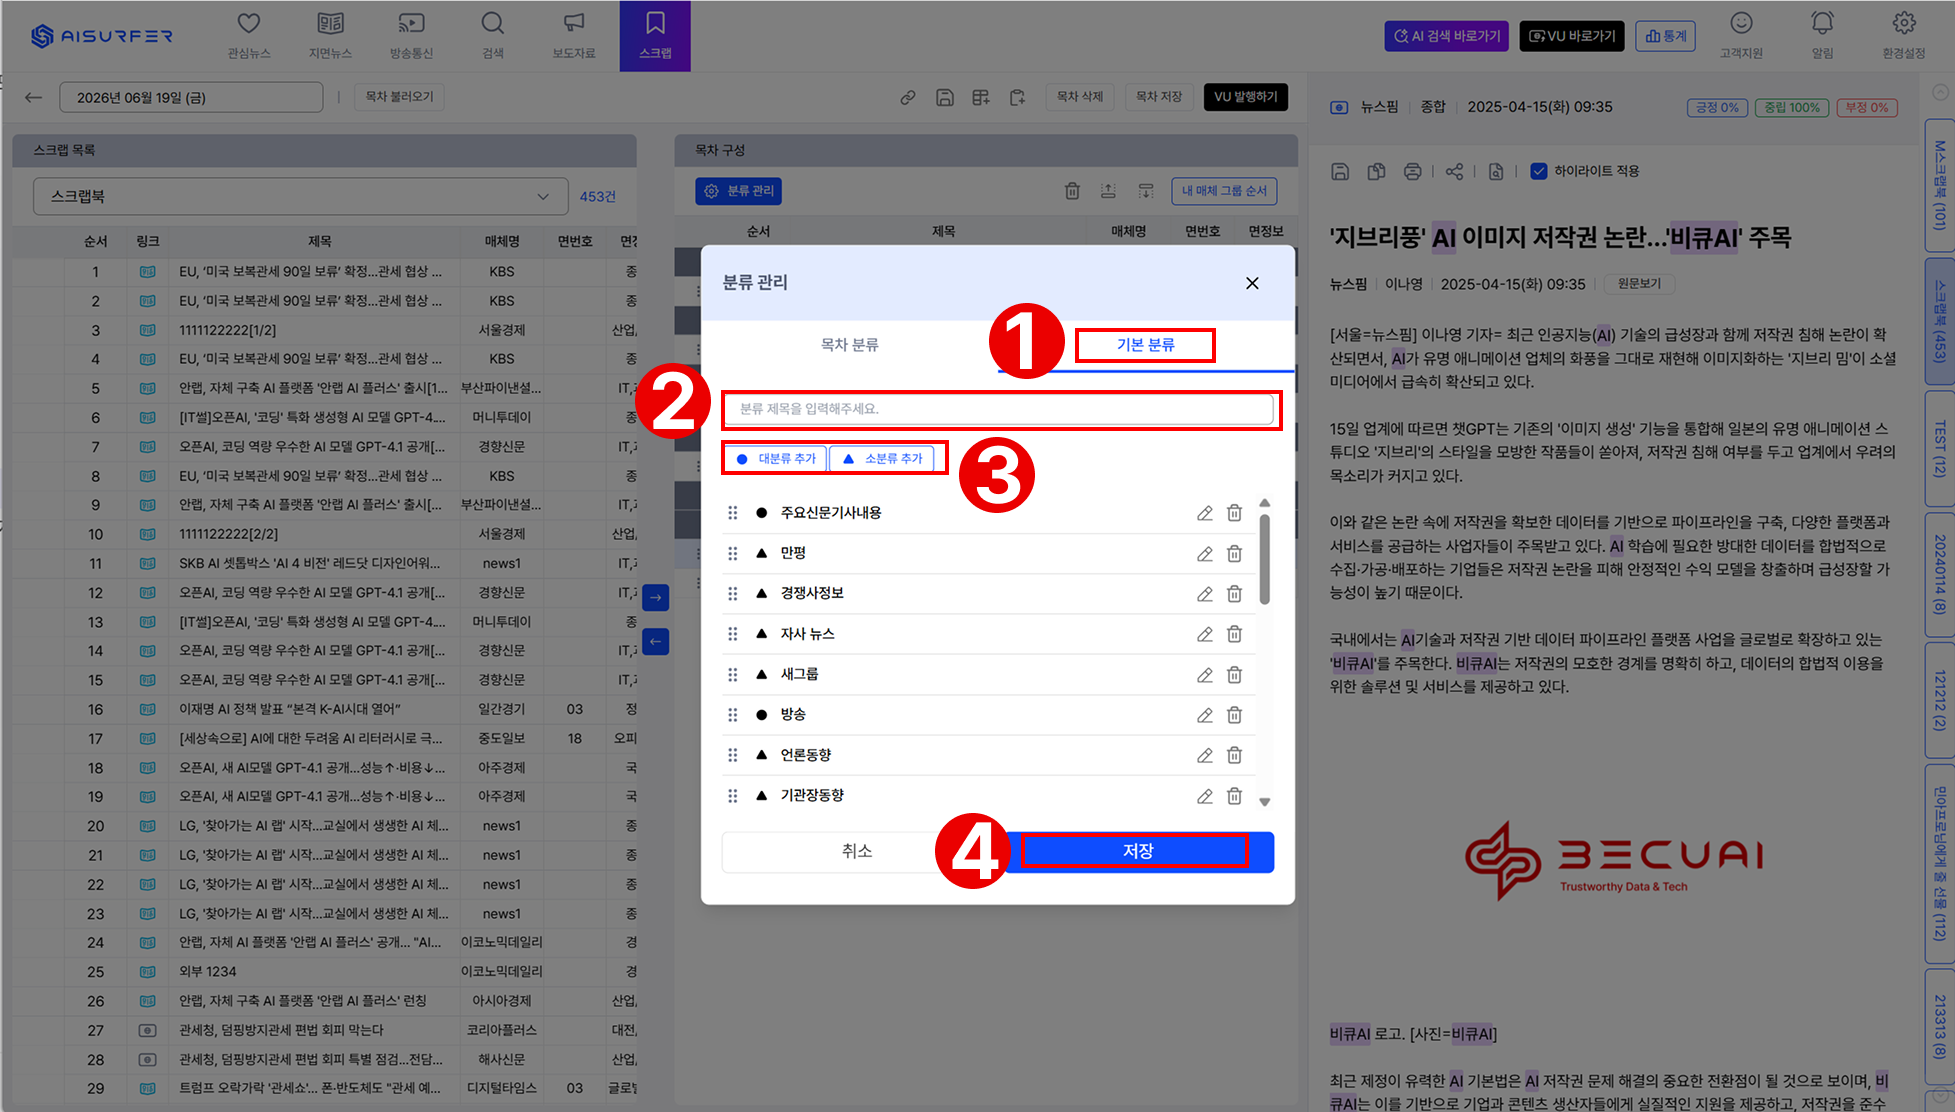The height and width of the screenshot is (1112, 1955).
Task: Click the print icon in article toolbar
Action: pyautogui.click(x=1412, y=171)
